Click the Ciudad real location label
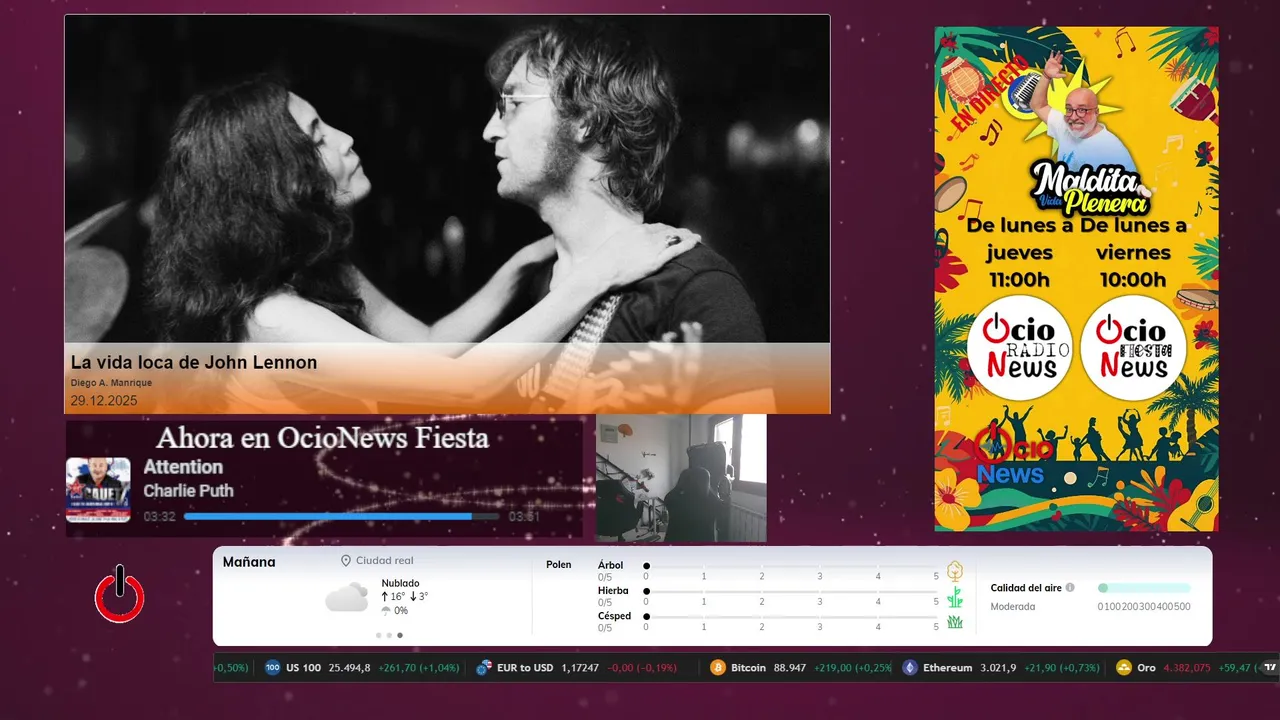Viewport: 1280px width, 720px height. pos(384,561)
